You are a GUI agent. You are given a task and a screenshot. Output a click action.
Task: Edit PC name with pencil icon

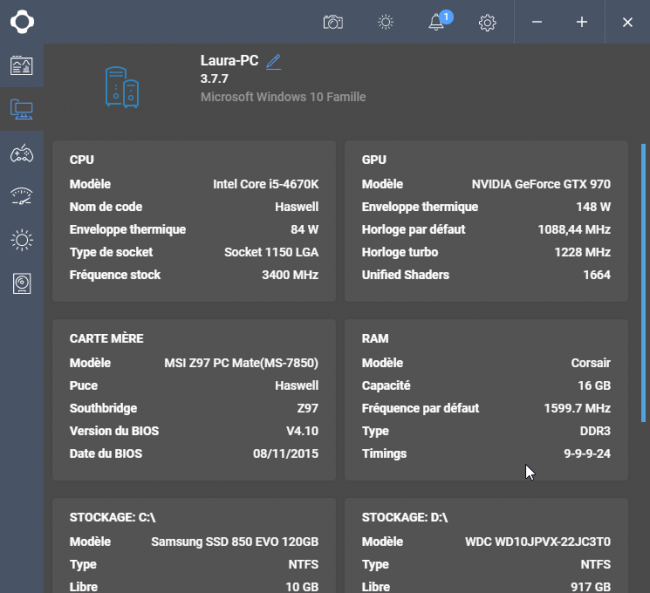tap(273, 62)
